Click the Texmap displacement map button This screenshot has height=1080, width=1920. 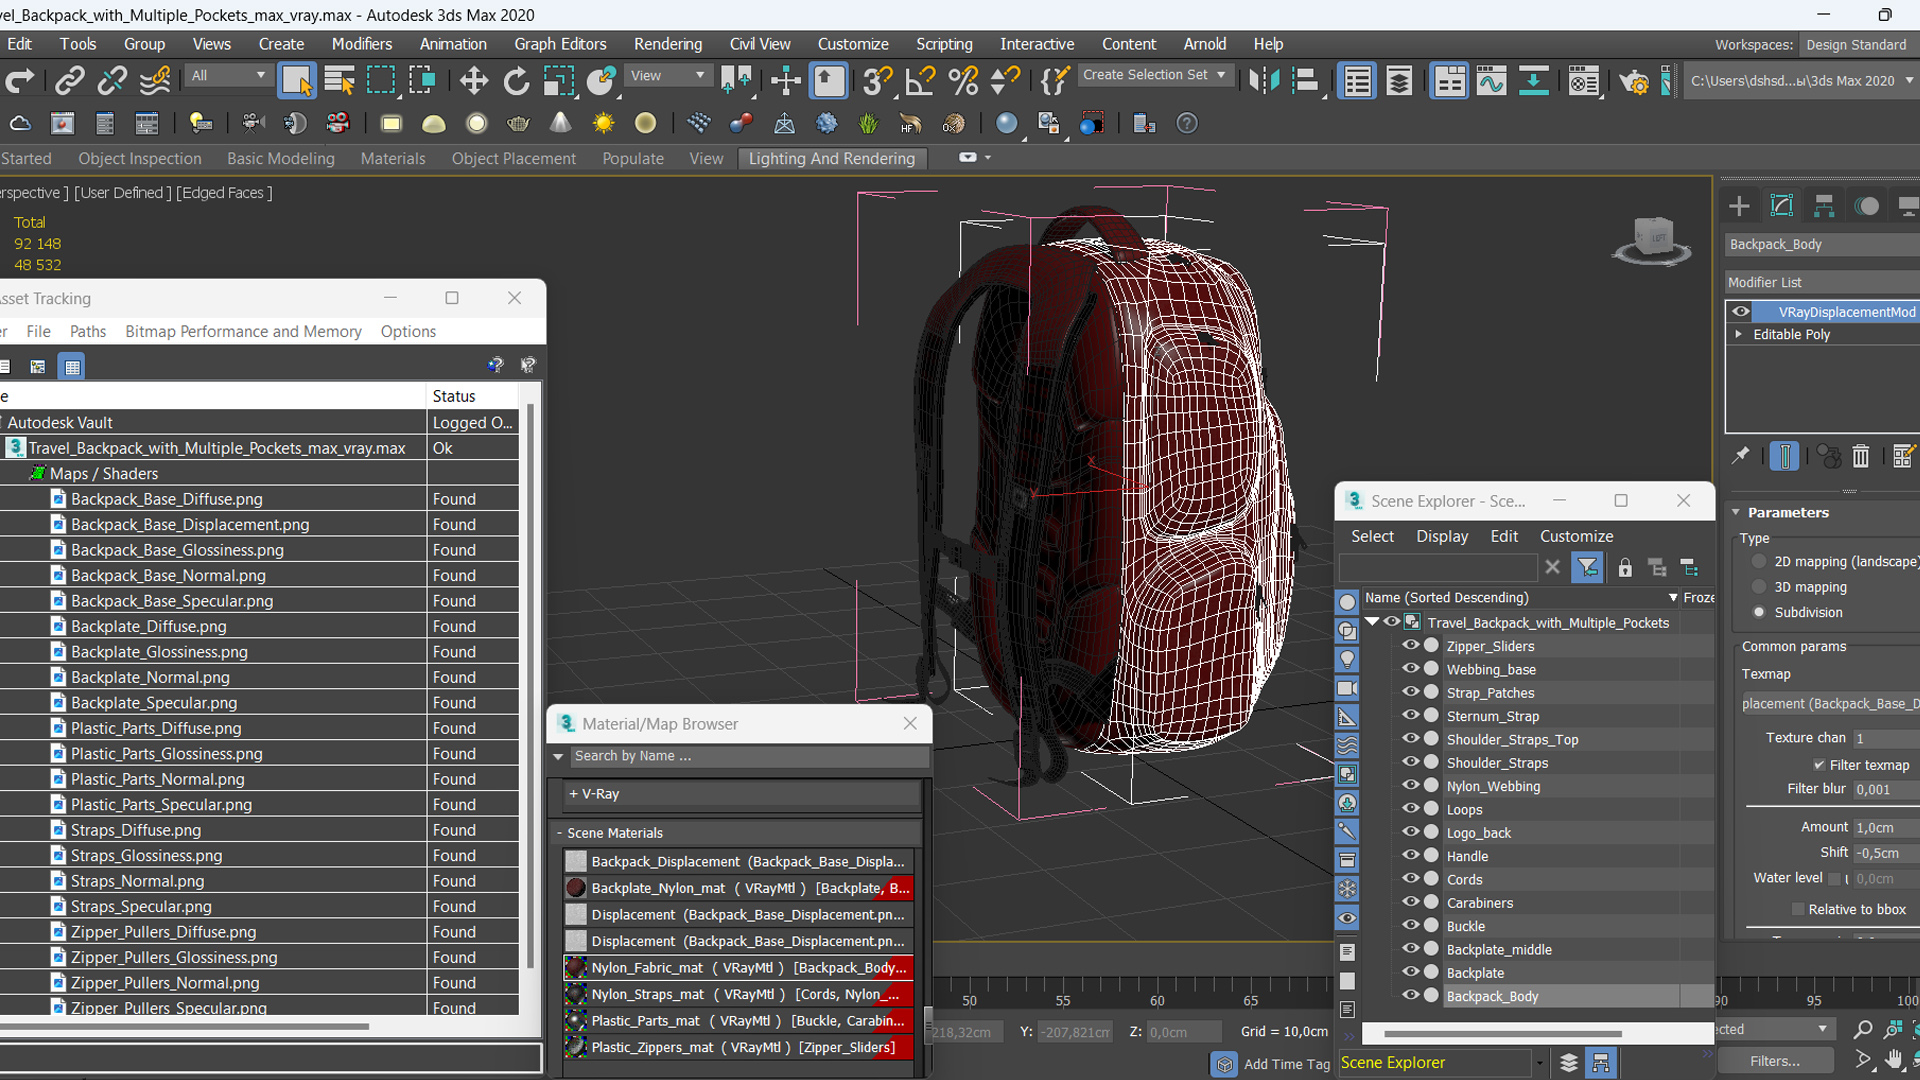1828,704
